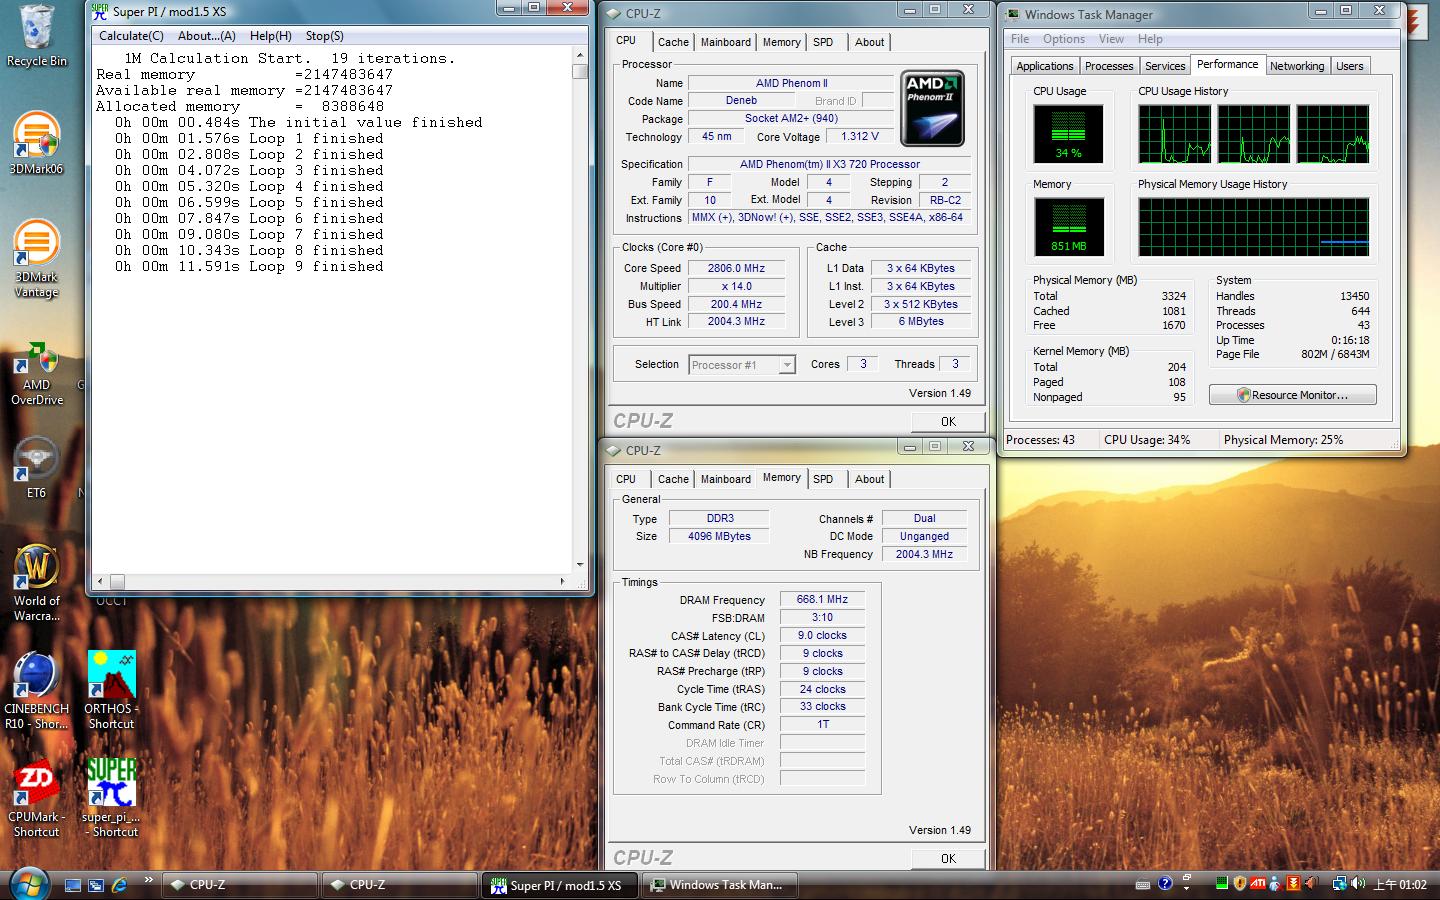This screenshot has width=1440, height=900.
Task: Switch to the Services tab in Task Manager
Action: click(x=1165, y=66)
